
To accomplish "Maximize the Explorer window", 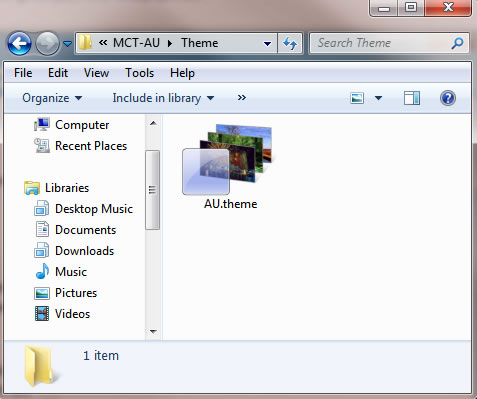I will pyautogui.click(x=411, y=8).
